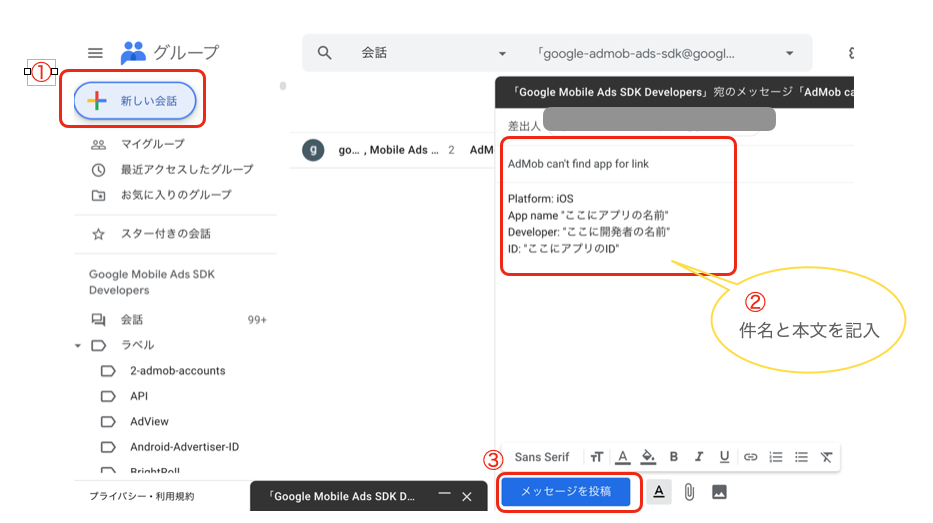Collapse the ラベル tree section
The height and width of the screenshot is (523, 933).
pos(78,346)
